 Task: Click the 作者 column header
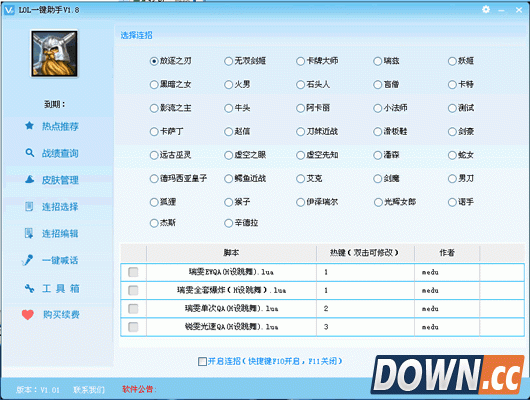point(447,253)
